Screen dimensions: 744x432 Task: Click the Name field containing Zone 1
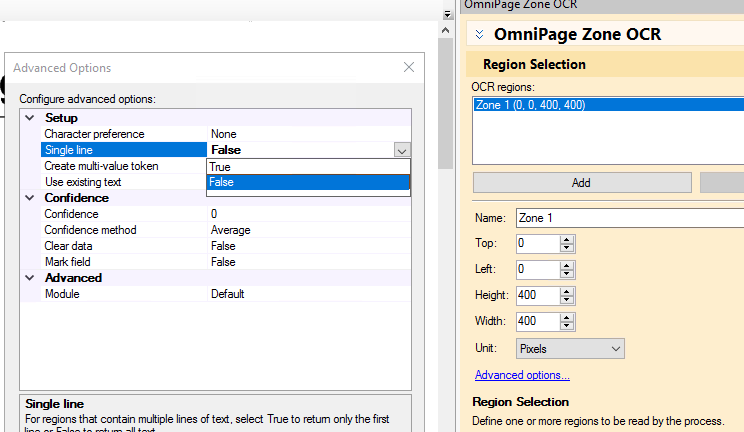(630, 218)
